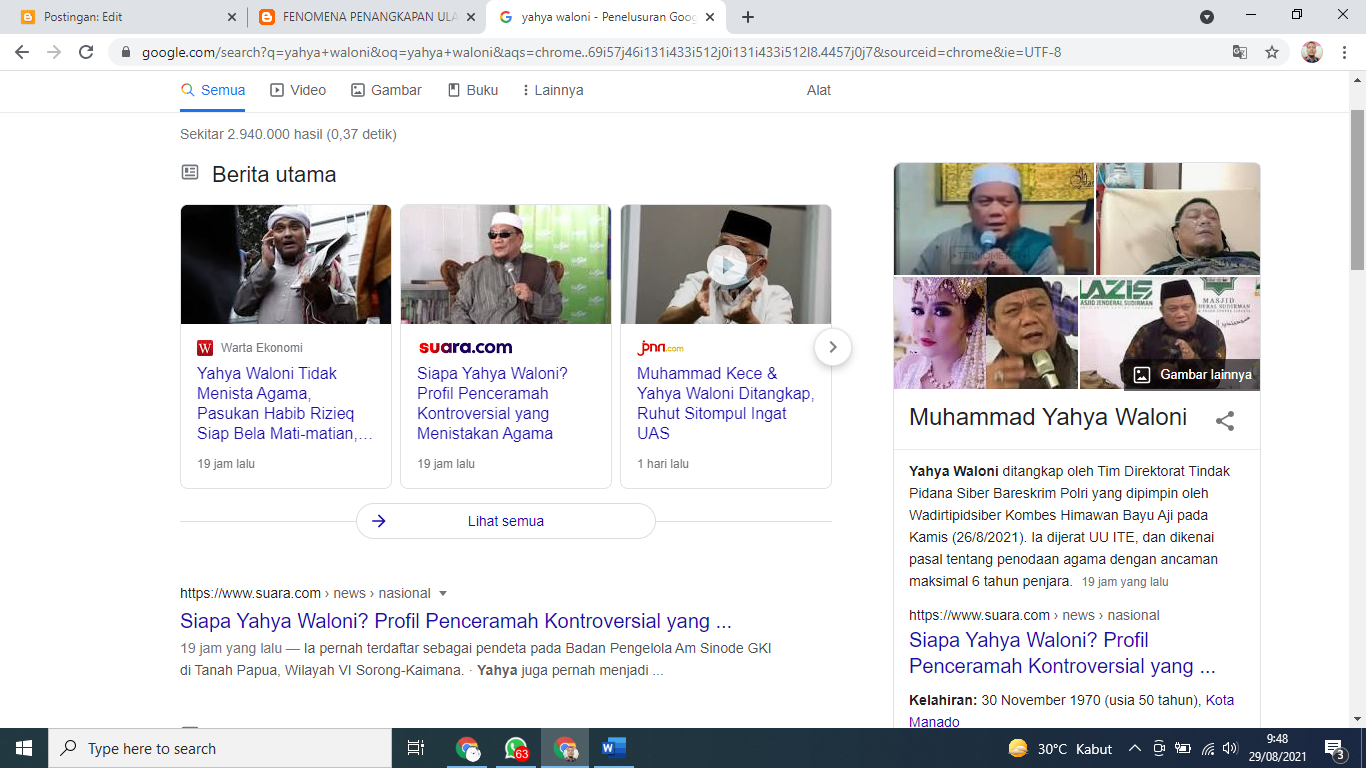View knowledge panel LAZIS masjid photo
This screenshot has width=1366, height=768.
click(x=1170, y=333)
